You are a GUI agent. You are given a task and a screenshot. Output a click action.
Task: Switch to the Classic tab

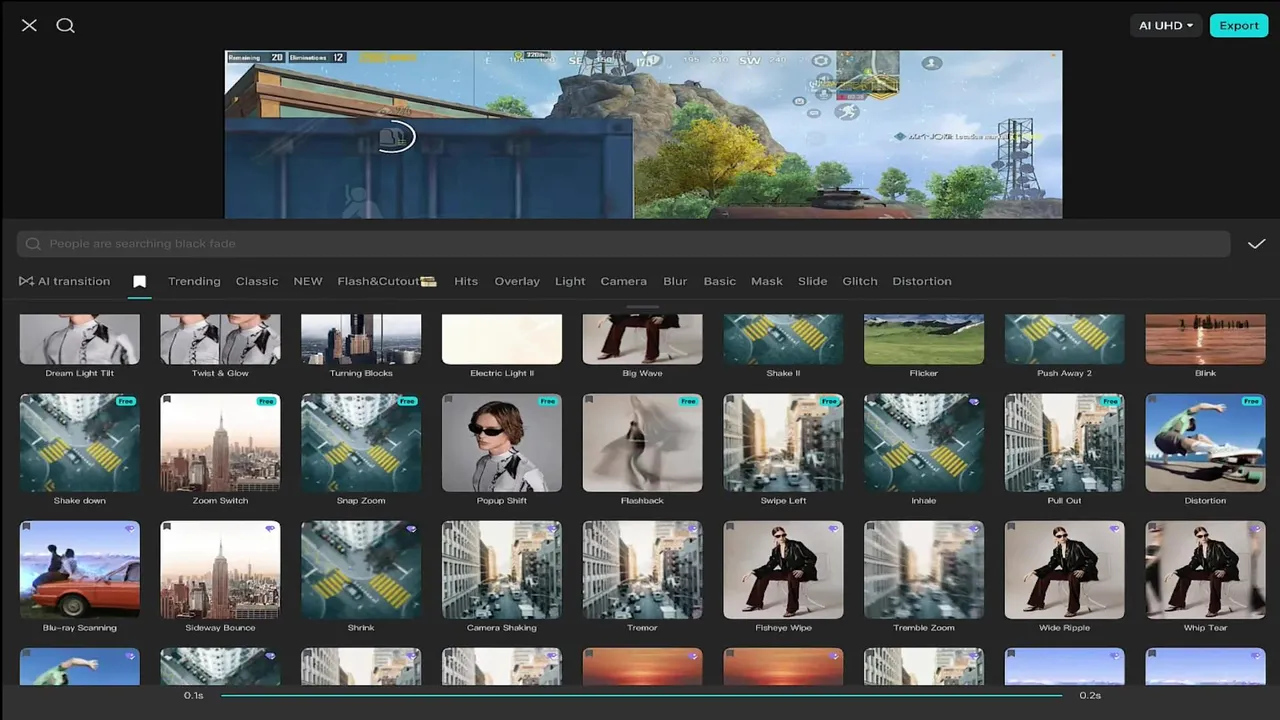pyautogui.click(x=257, y=281)
